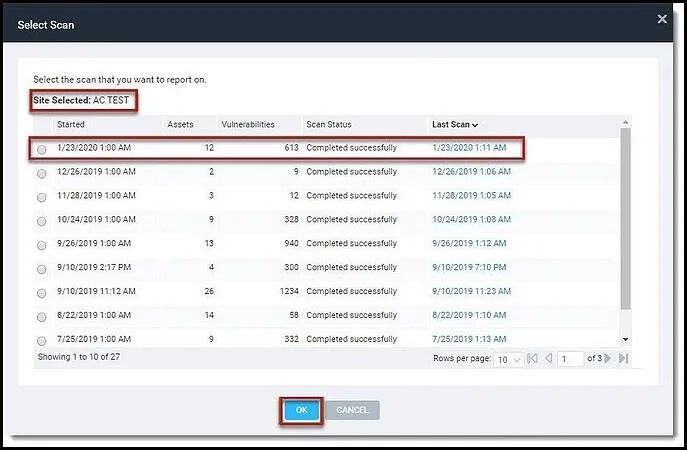The image size is (687, 450).
Task: Pick the 10/24/2019 scan radio button
Action: [x=42, y=221]
